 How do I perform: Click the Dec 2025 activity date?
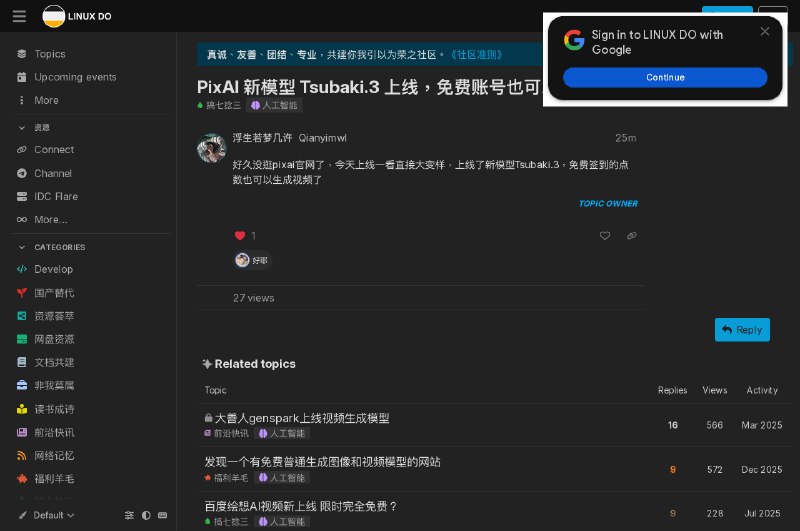click(762, 470)
